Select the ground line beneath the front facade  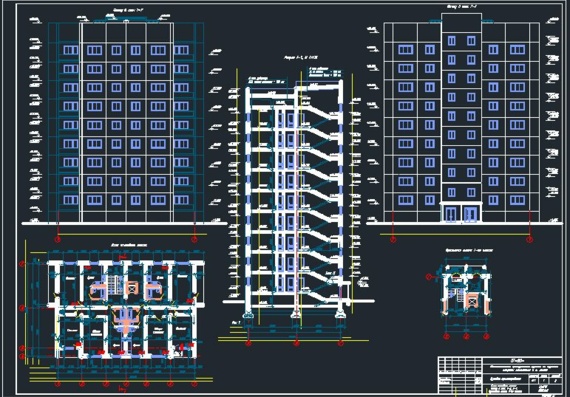coord(124,223)
